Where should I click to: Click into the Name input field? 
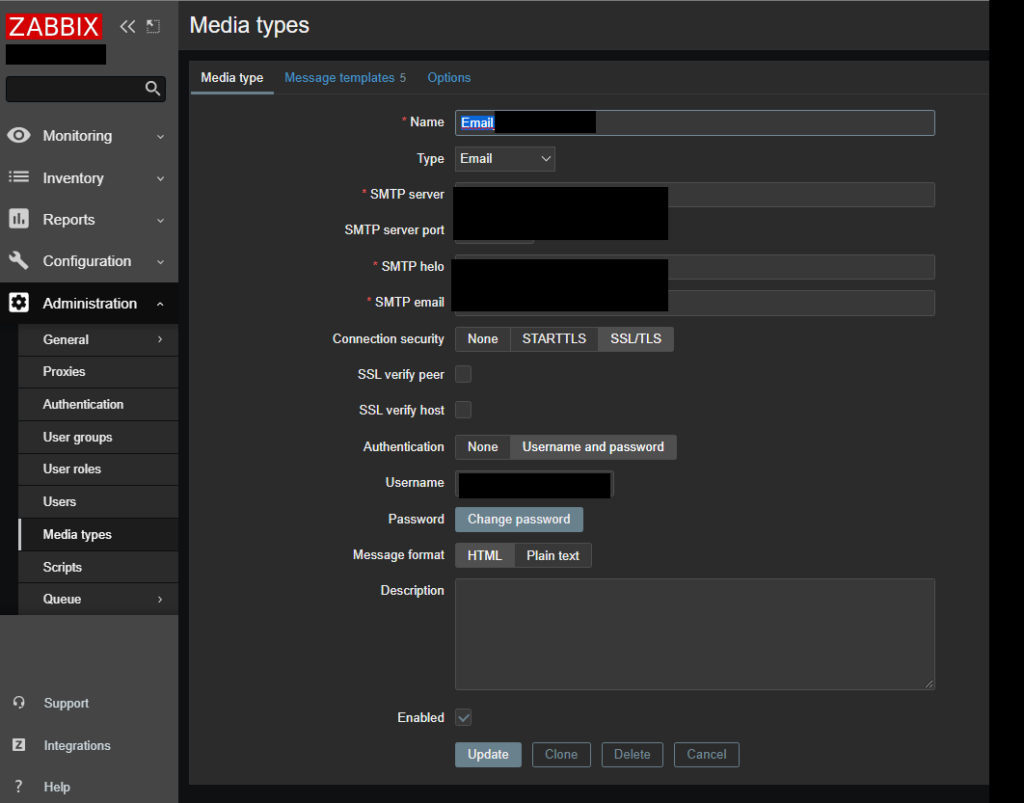pos(695,123)
